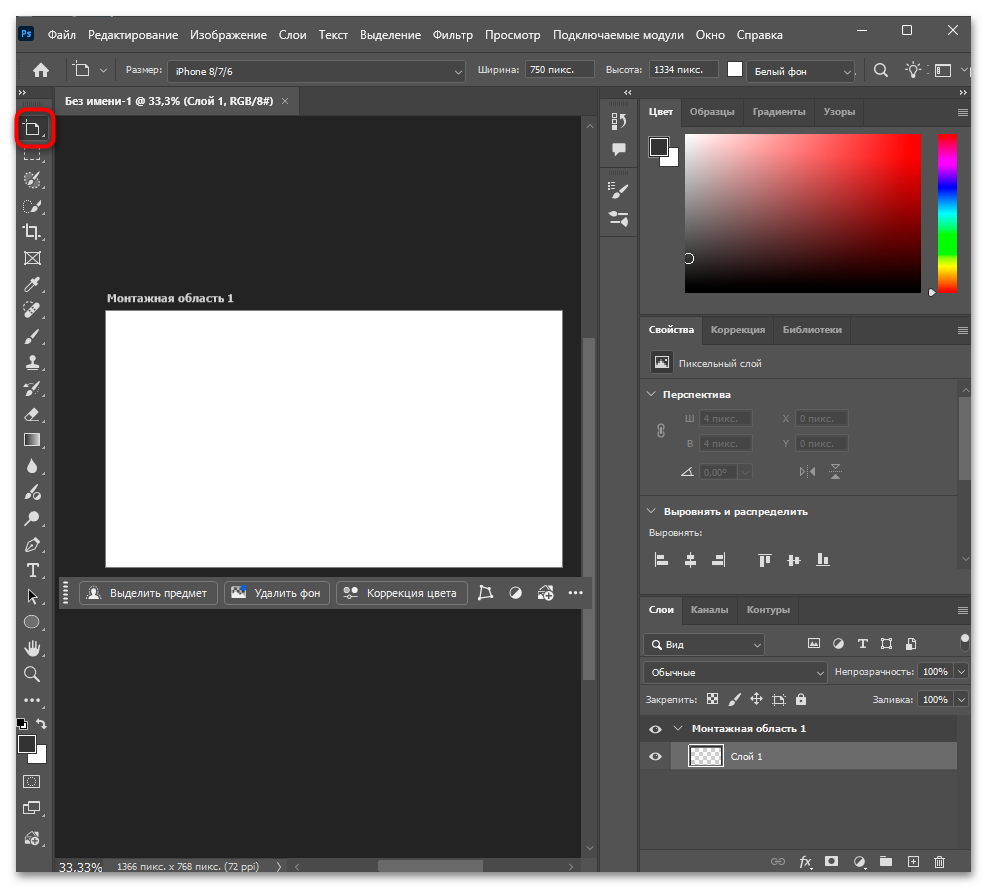Pick the Eyedropper tool
The image size is (987, 888).
click(32, 284)
